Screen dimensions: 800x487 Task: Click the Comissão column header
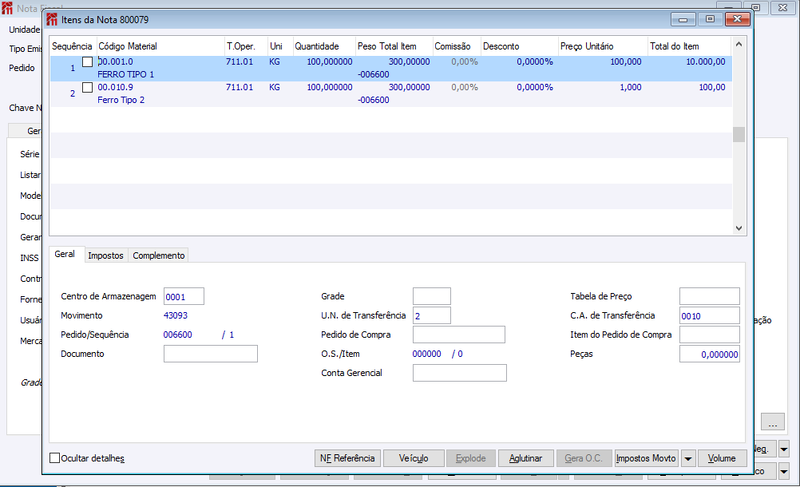pos(457,46)
